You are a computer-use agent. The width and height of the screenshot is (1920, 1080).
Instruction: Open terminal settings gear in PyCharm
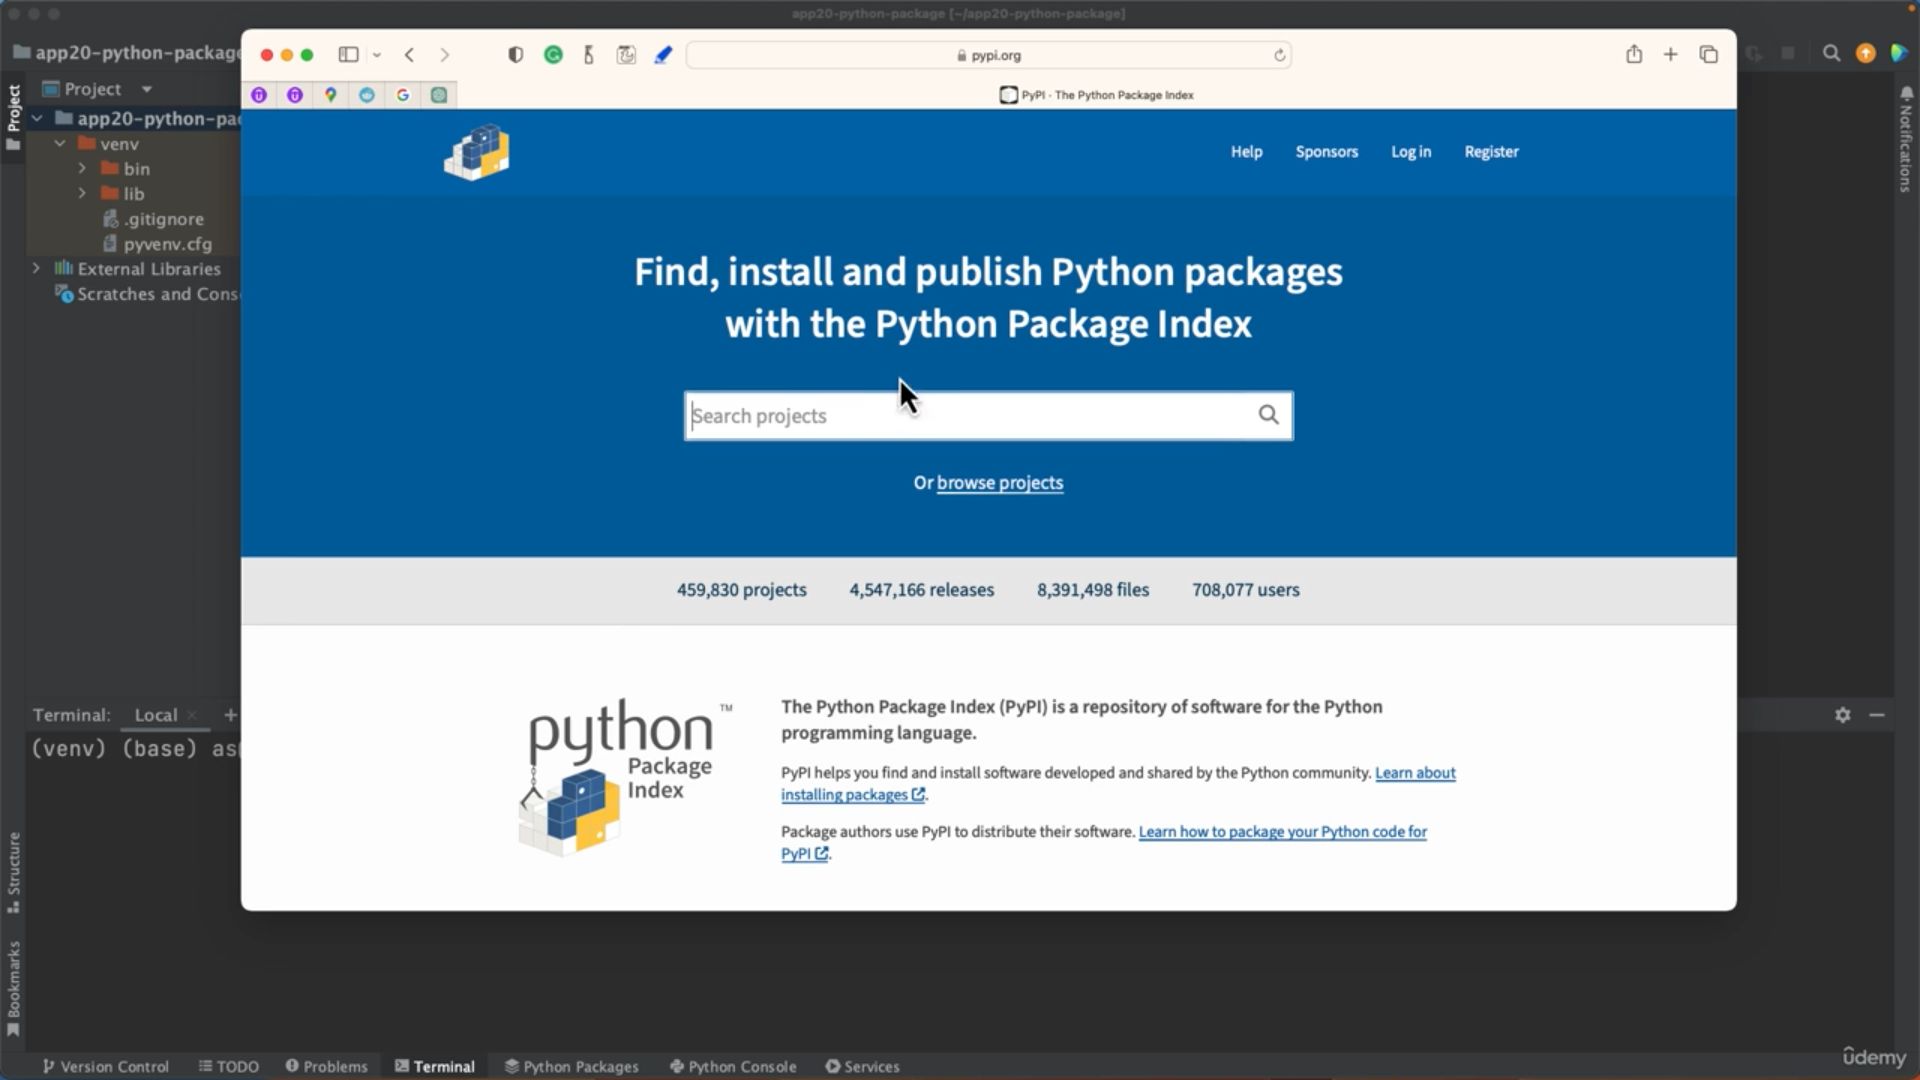click(x=1843, y=715)
